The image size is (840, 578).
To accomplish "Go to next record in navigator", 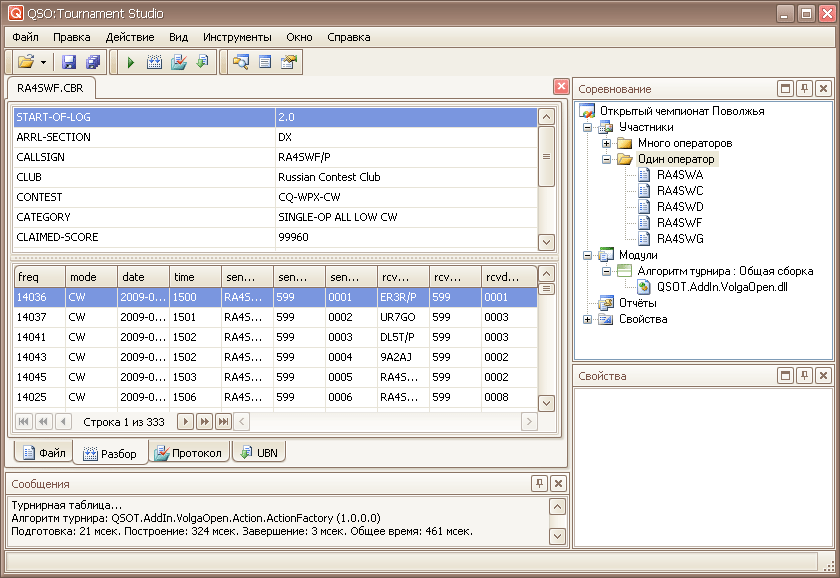I will (184, 422).
